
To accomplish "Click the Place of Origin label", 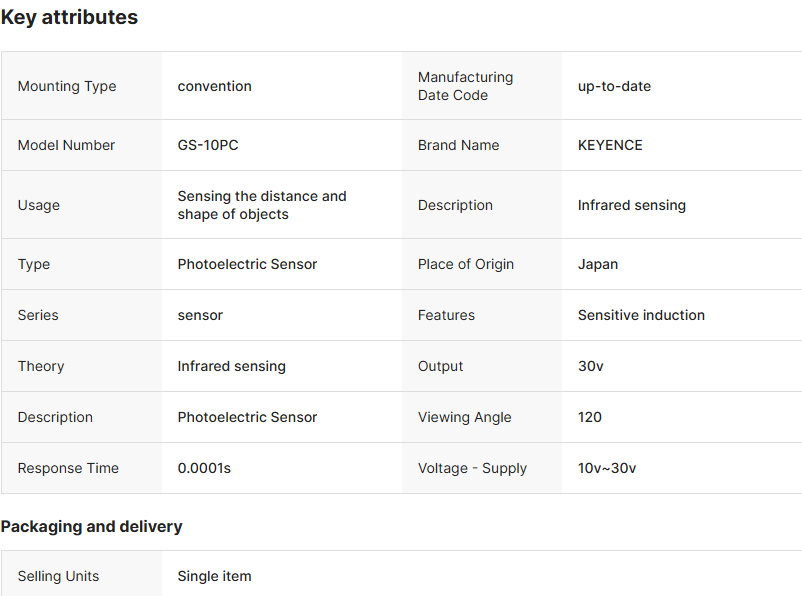I will coord(466,264).
